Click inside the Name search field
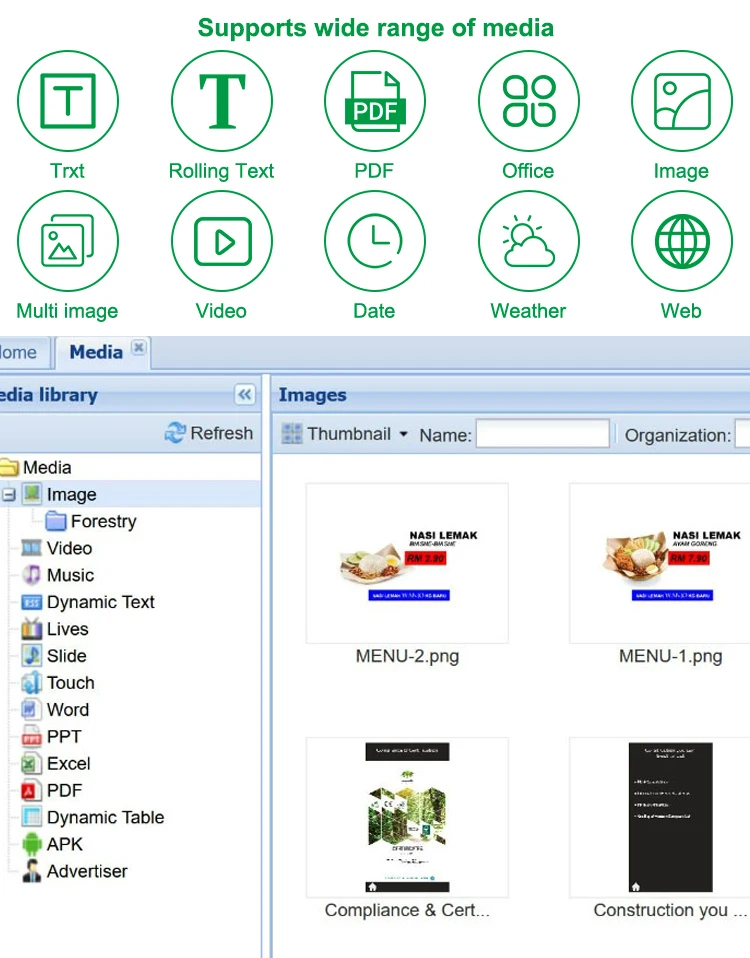The width and height of the screenshot is (750, 958). (542, 434)
